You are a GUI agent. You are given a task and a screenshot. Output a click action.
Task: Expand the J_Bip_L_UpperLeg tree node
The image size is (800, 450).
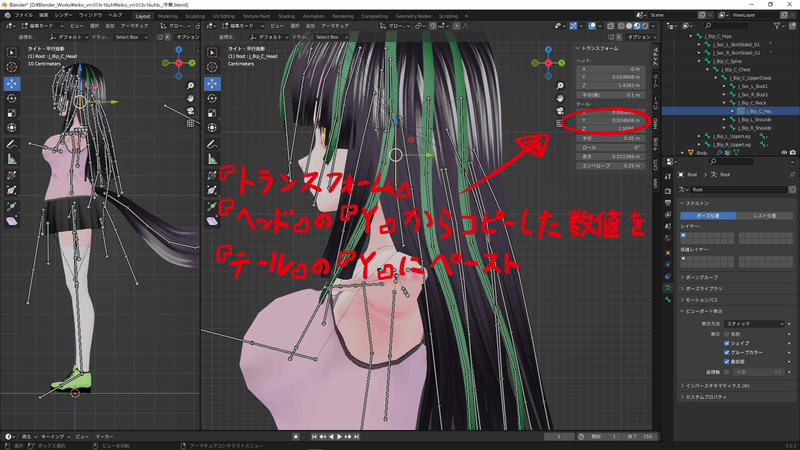pyautogui.click(x=699, y=136)
